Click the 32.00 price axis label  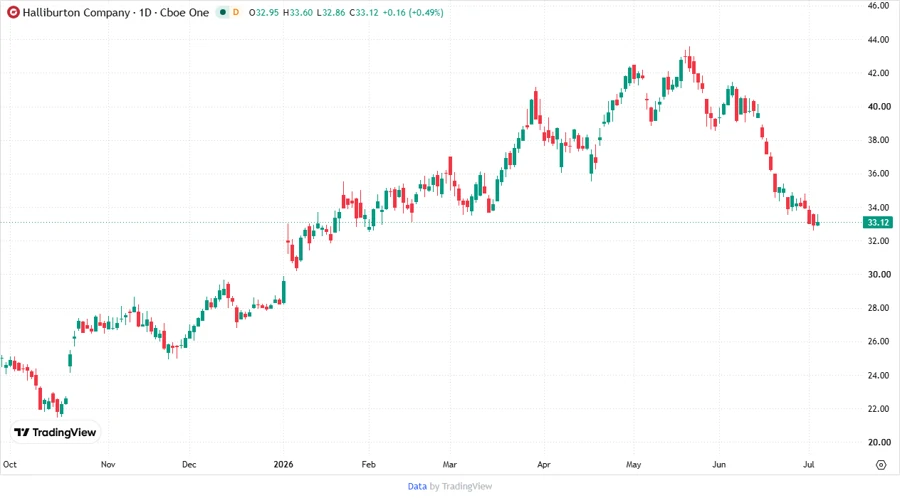[x=879, y=241]
